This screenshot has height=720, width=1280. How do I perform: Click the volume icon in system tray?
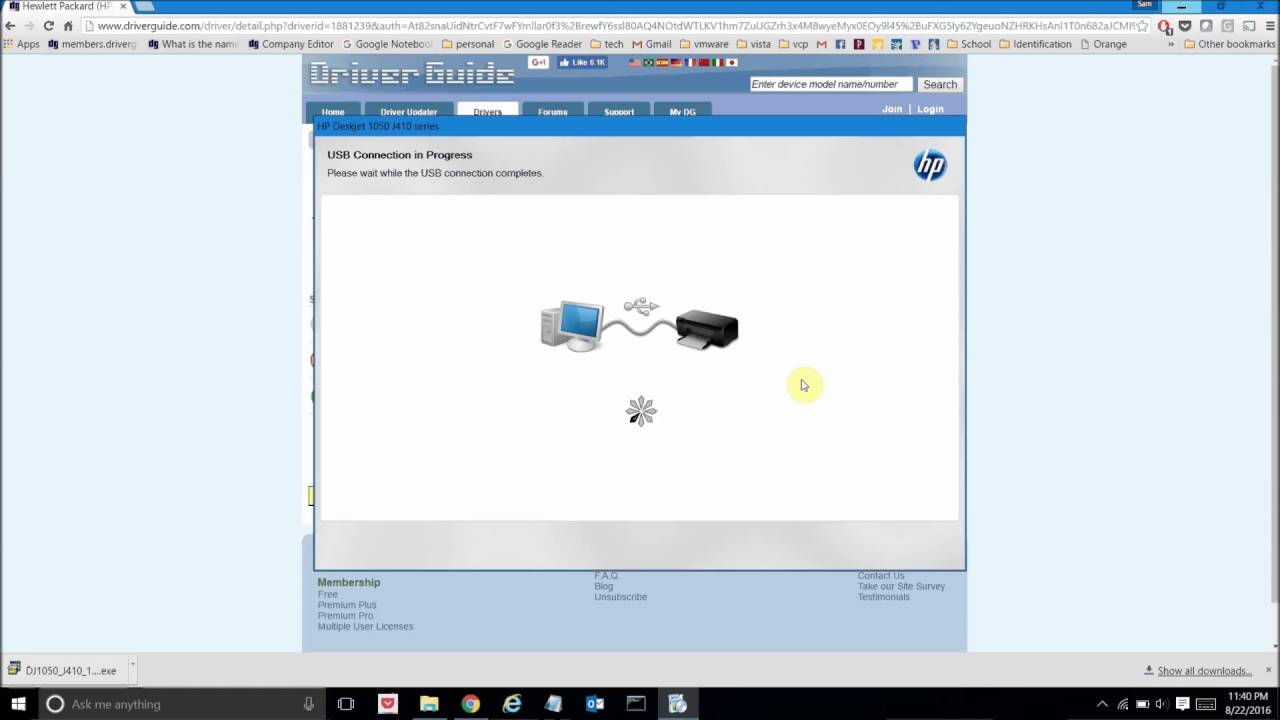1161,704
